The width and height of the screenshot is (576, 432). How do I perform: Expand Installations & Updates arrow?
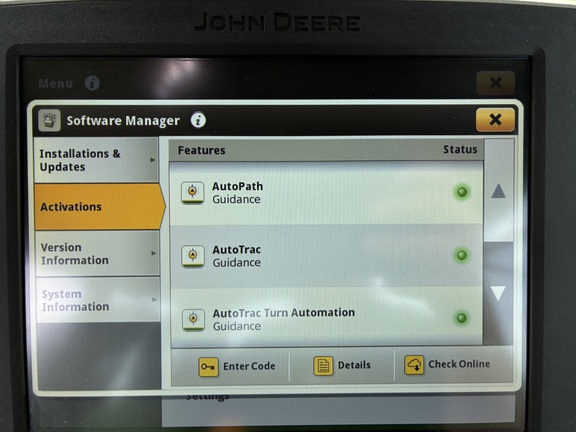pos(153,160)
